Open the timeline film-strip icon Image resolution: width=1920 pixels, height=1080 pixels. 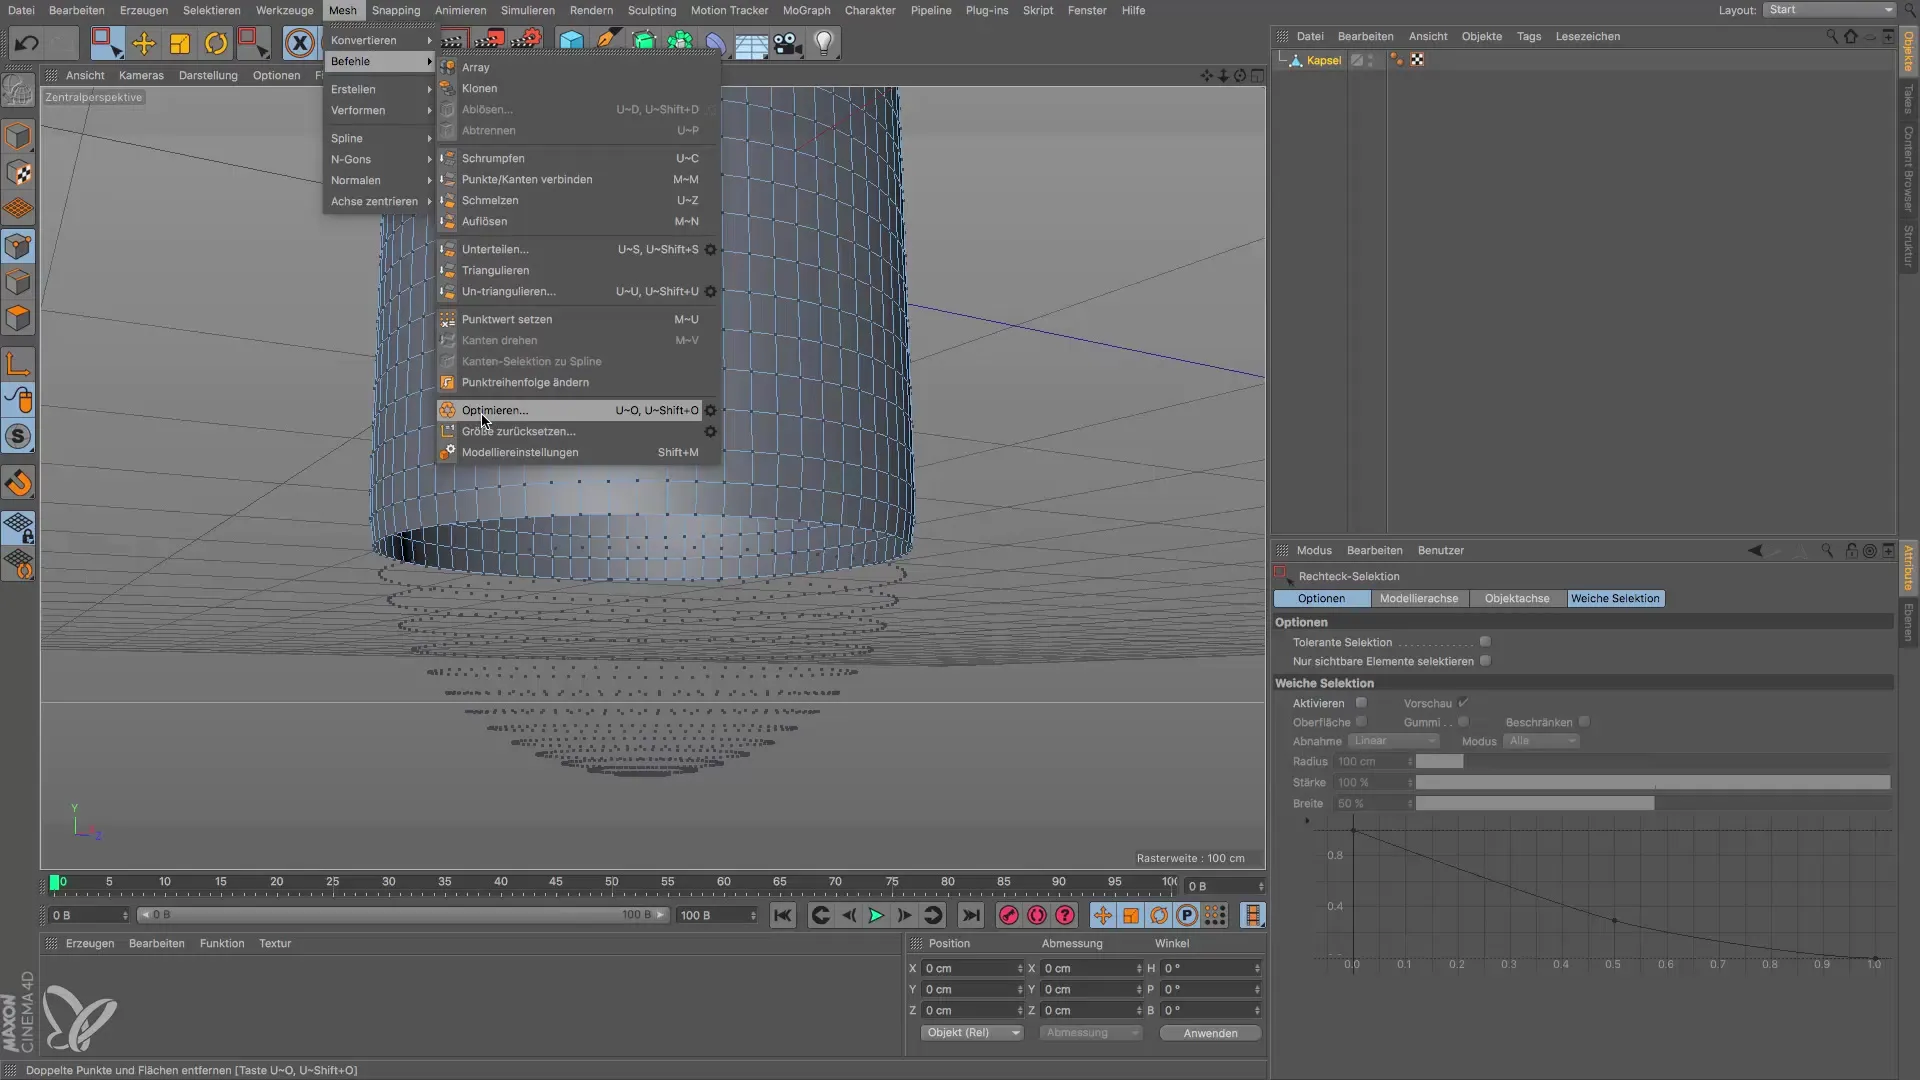[1252, 915]
